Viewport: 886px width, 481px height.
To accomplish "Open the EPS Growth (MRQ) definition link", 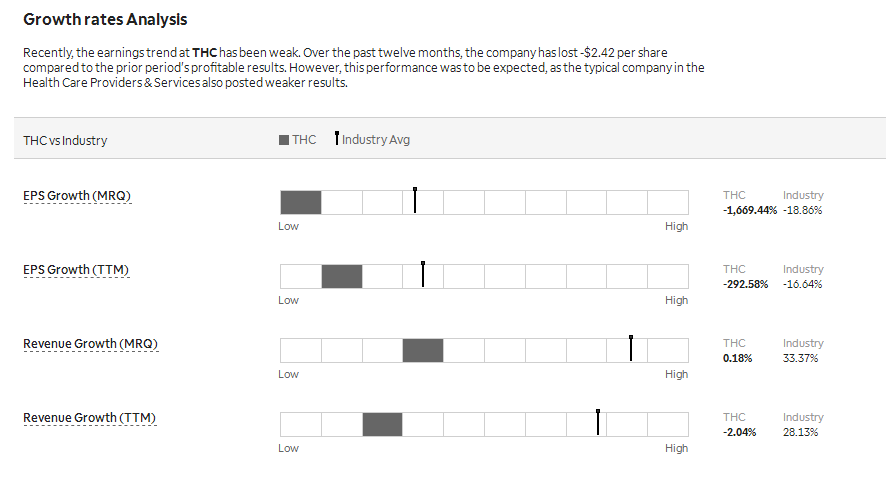I will pyautogui.click(x=77, y=196).
